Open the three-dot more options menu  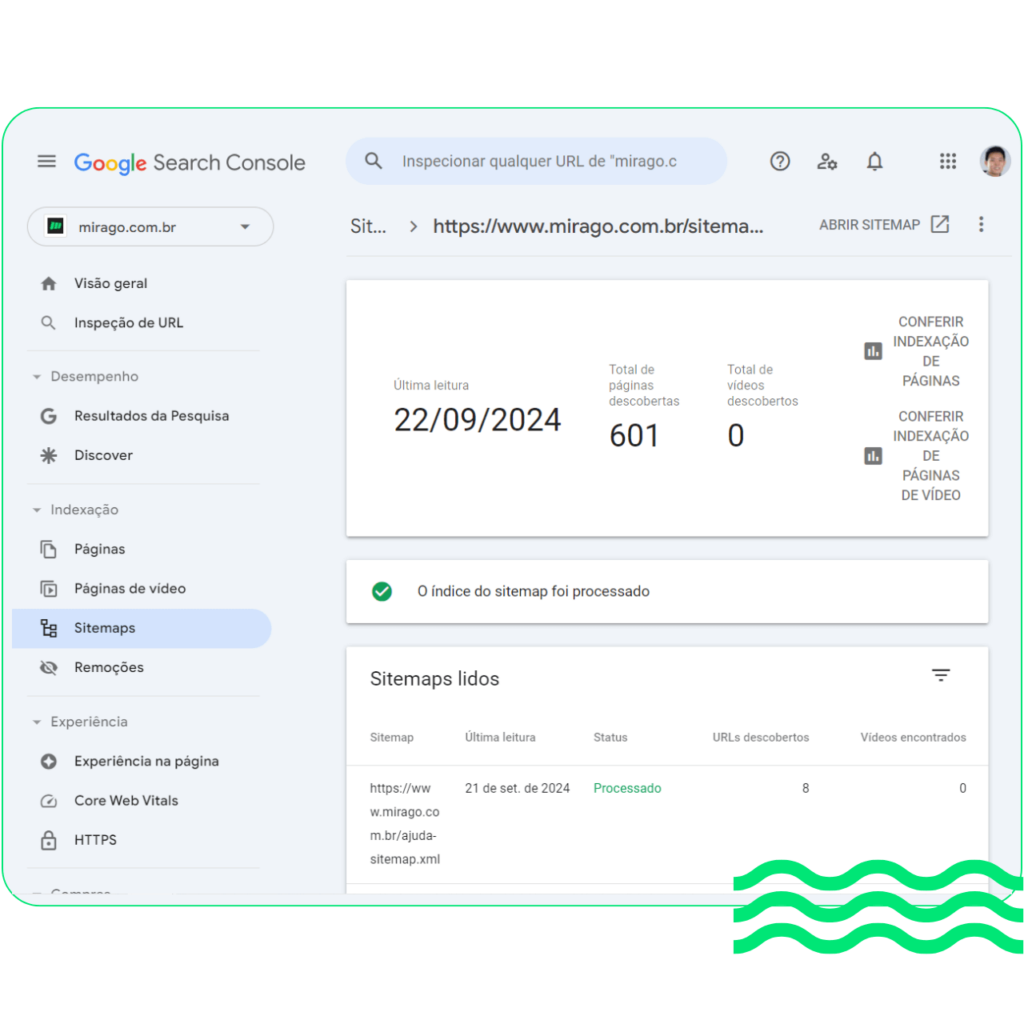pyautogui.click(x=981, y=225)
